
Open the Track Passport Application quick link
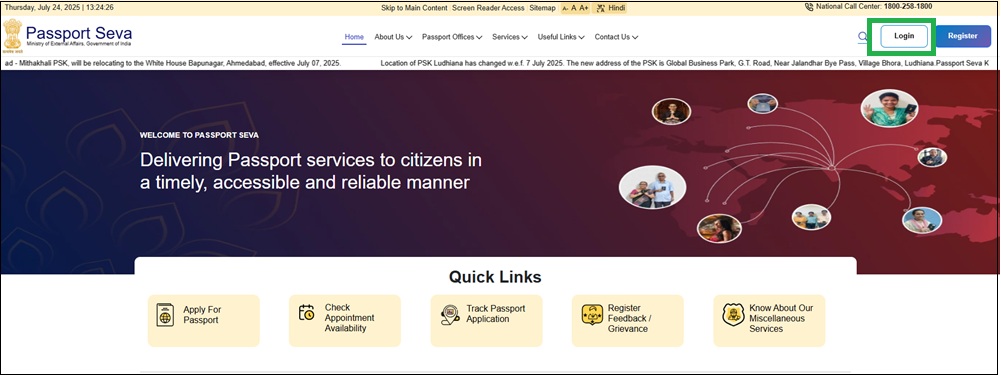coord(486,320)
